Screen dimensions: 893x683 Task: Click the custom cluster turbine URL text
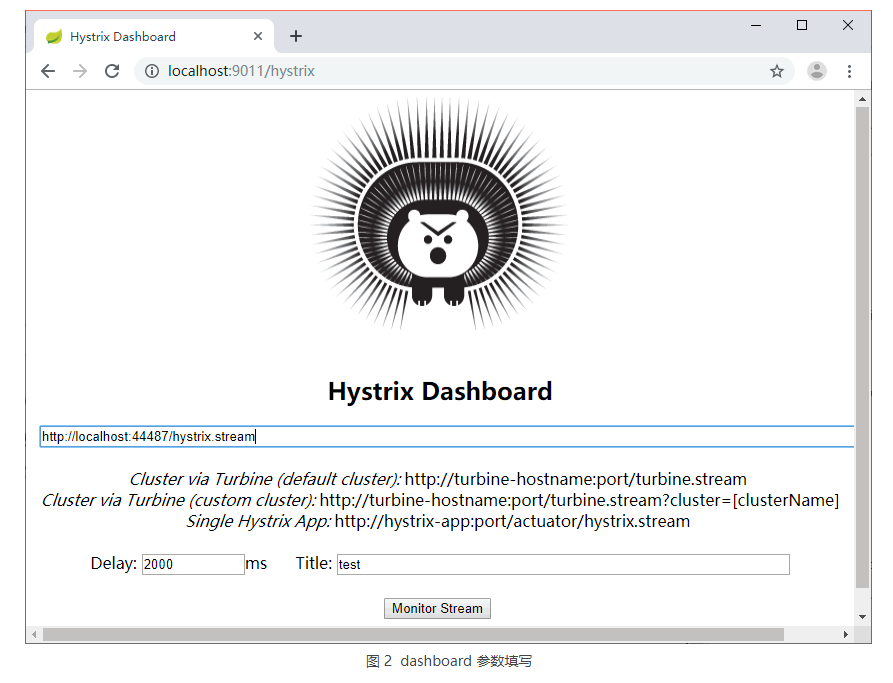click(x=579, y=500)
